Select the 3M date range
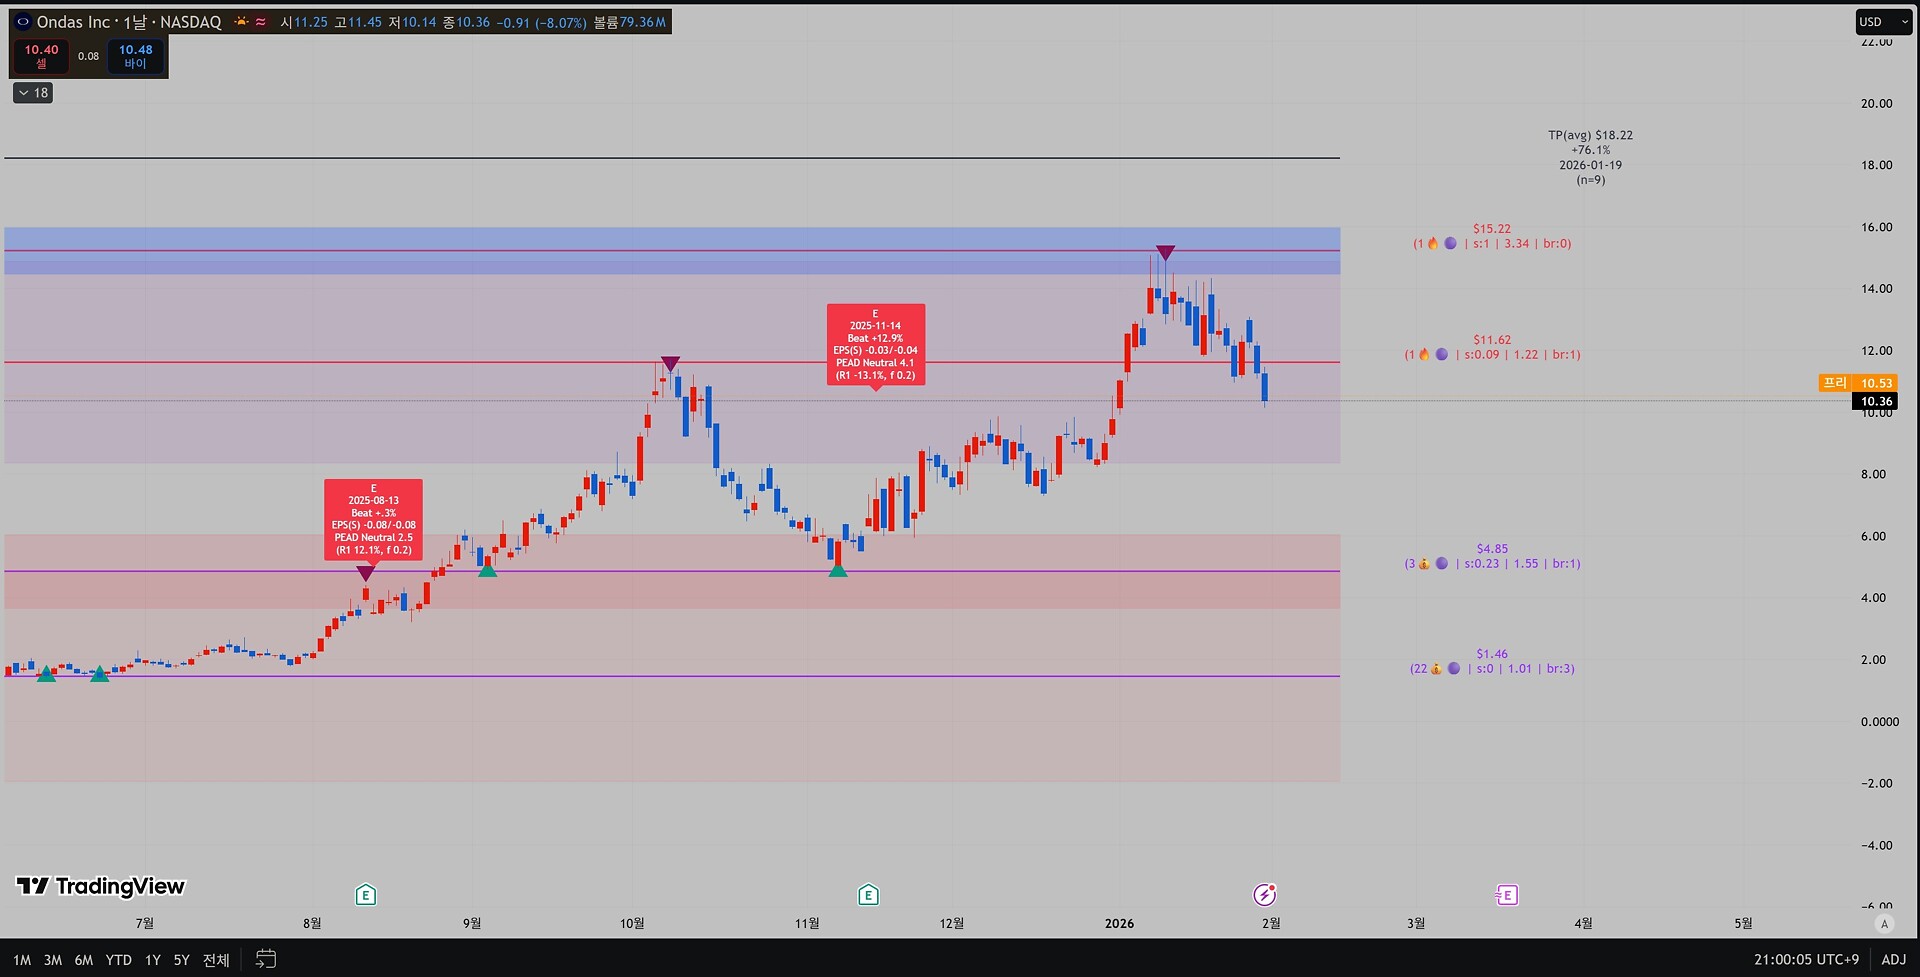Viewport: 1920px width, 977px height. [x=53, y=960]
